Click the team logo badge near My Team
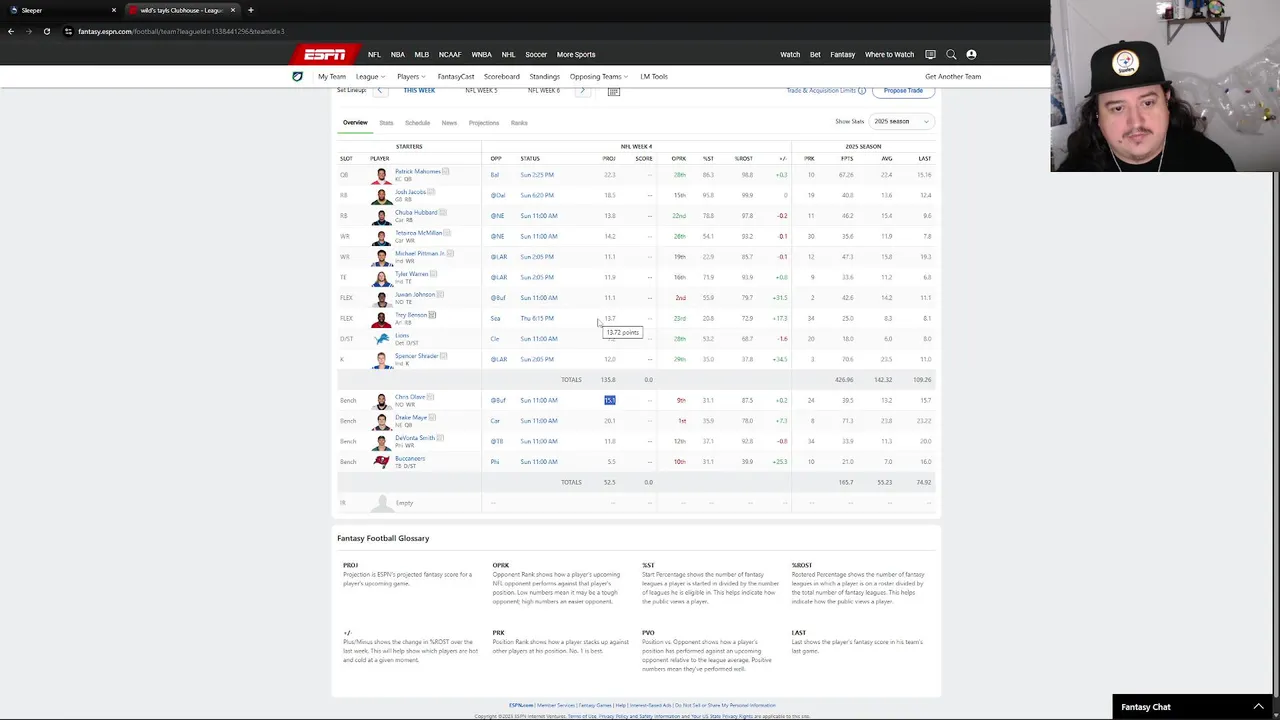 tap(297, 76)
